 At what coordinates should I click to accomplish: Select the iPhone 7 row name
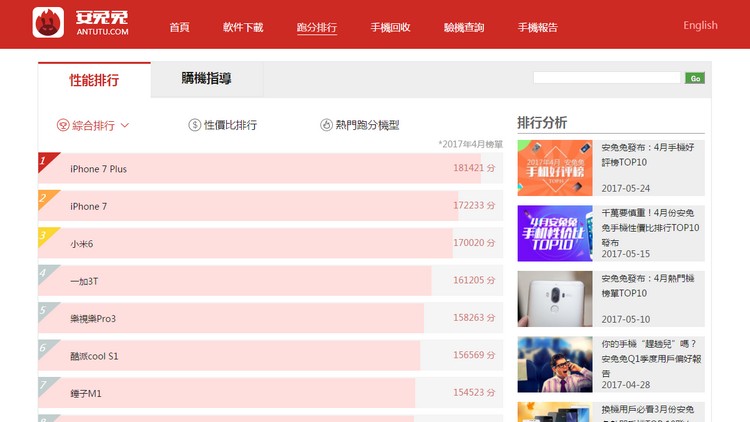pos(88,206)
